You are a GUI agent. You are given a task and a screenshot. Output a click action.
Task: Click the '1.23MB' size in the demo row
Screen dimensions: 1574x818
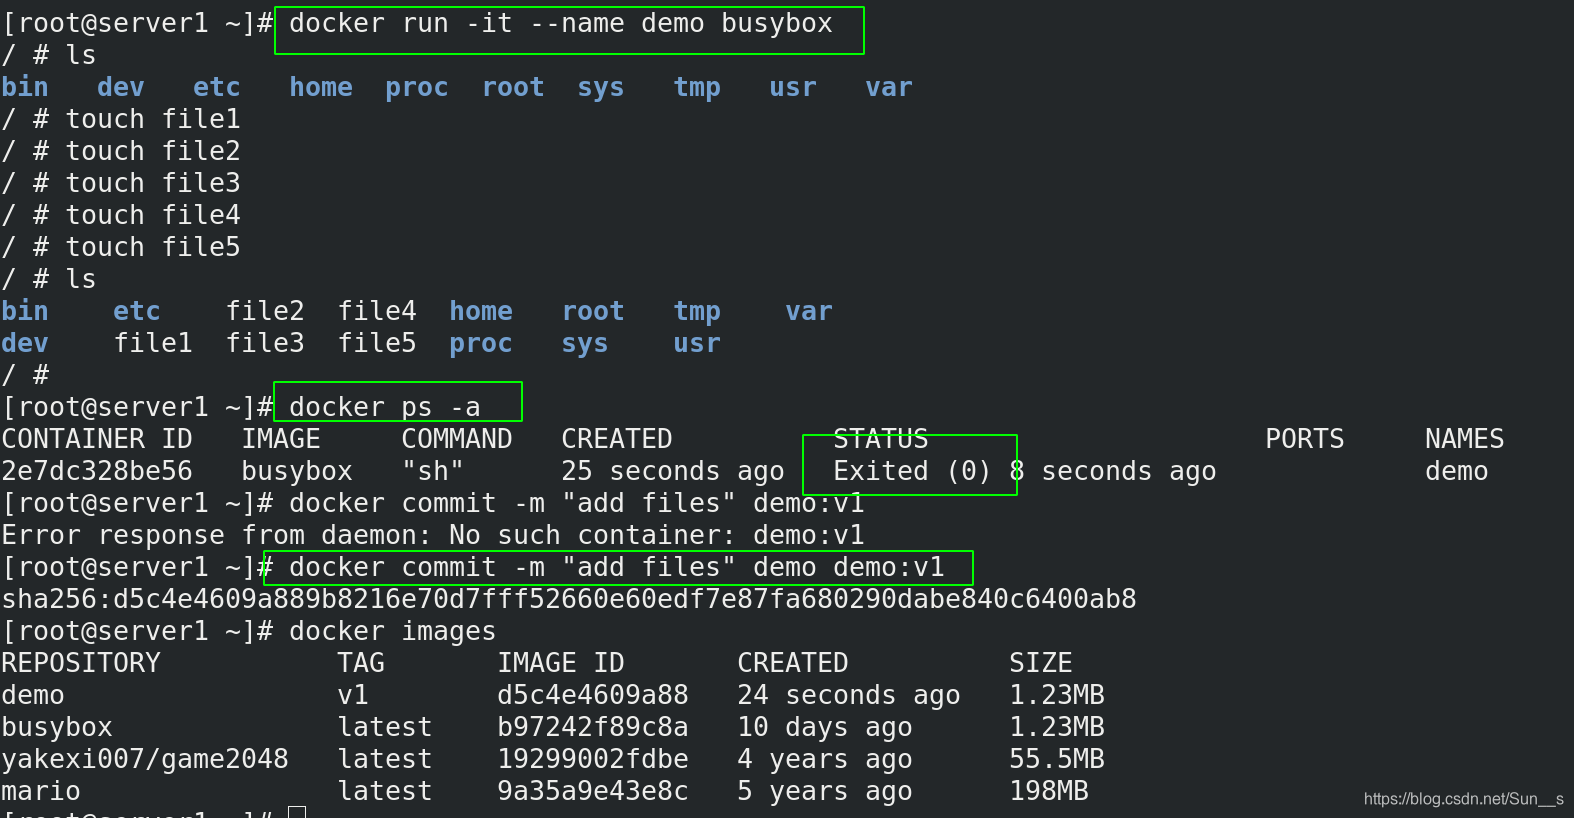point(1057,695)
